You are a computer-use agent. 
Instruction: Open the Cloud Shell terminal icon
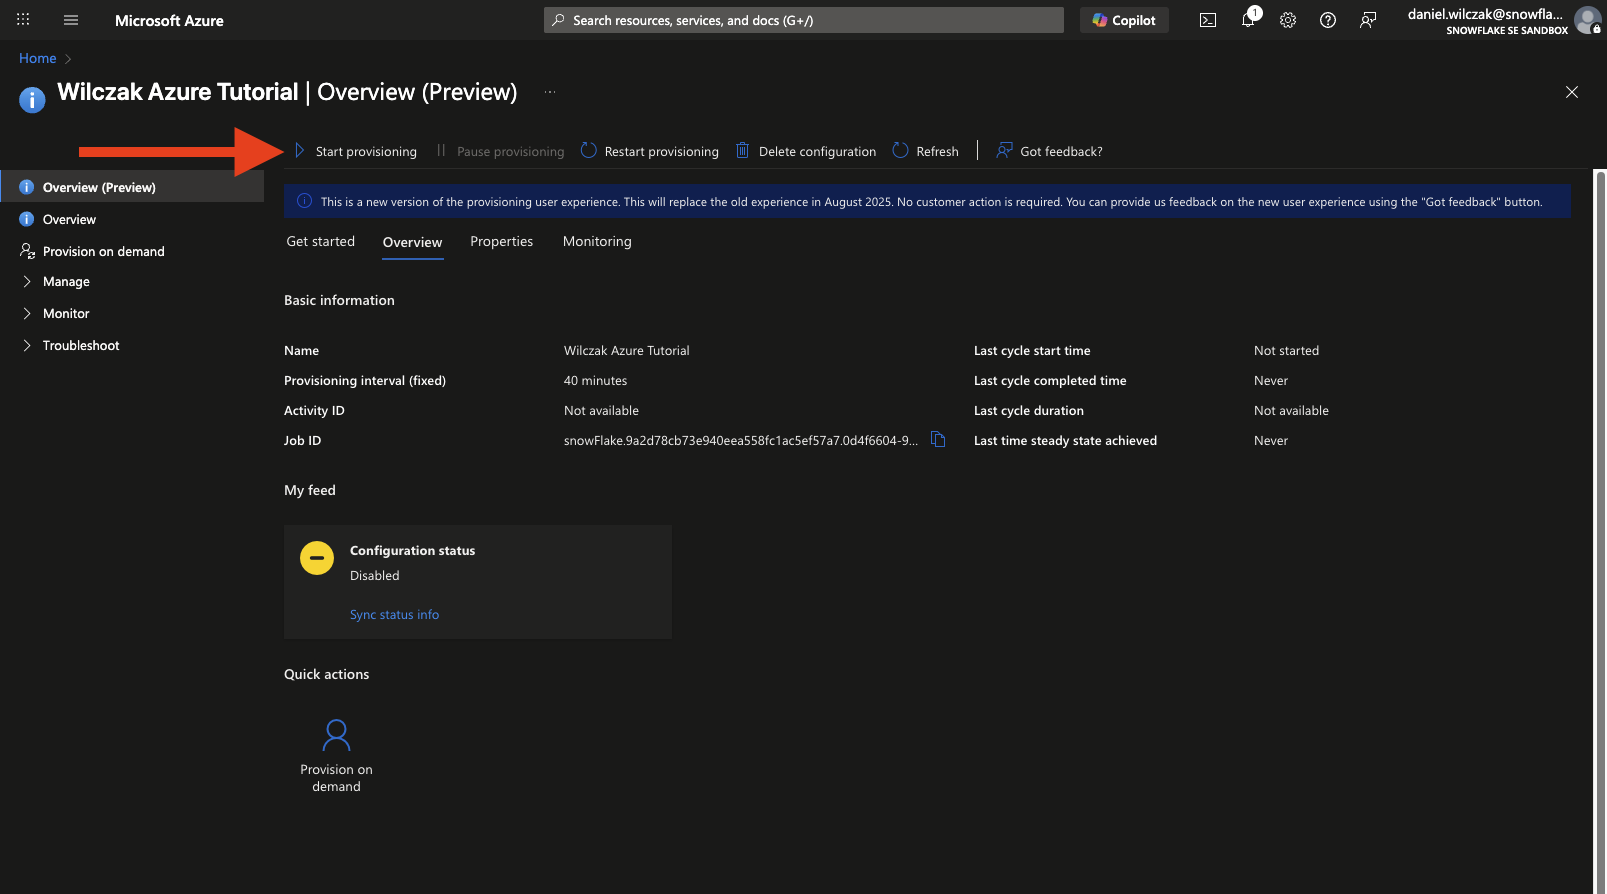(1208, 20)
